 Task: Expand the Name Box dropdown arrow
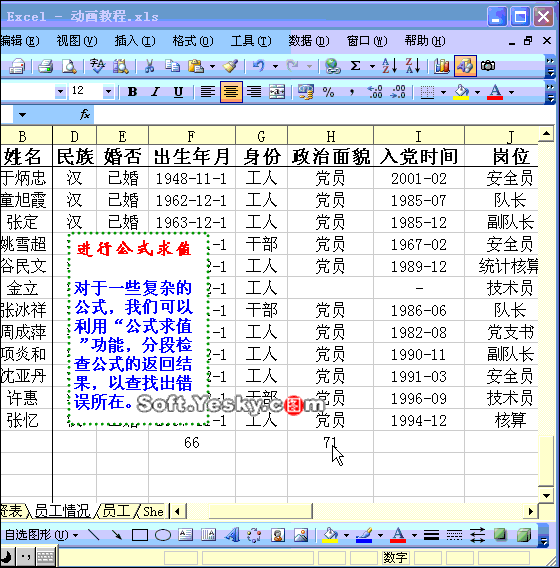point(22,115)
